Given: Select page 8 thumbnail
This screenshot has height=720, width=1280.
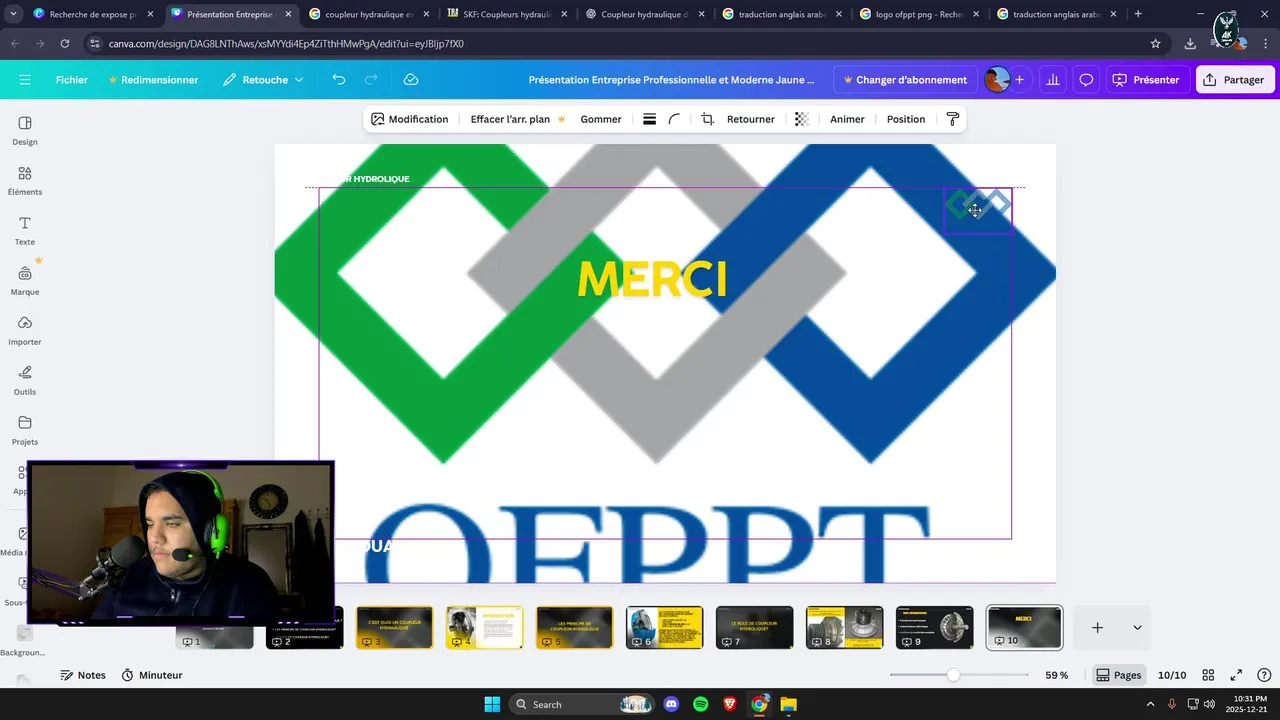Looking at the screenshot, I should pyautogui.click(x=844, y=627).
